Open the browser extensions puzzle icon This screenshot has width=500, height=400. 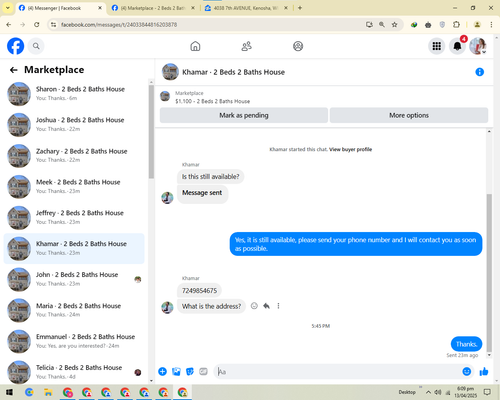tap(456, 24)
